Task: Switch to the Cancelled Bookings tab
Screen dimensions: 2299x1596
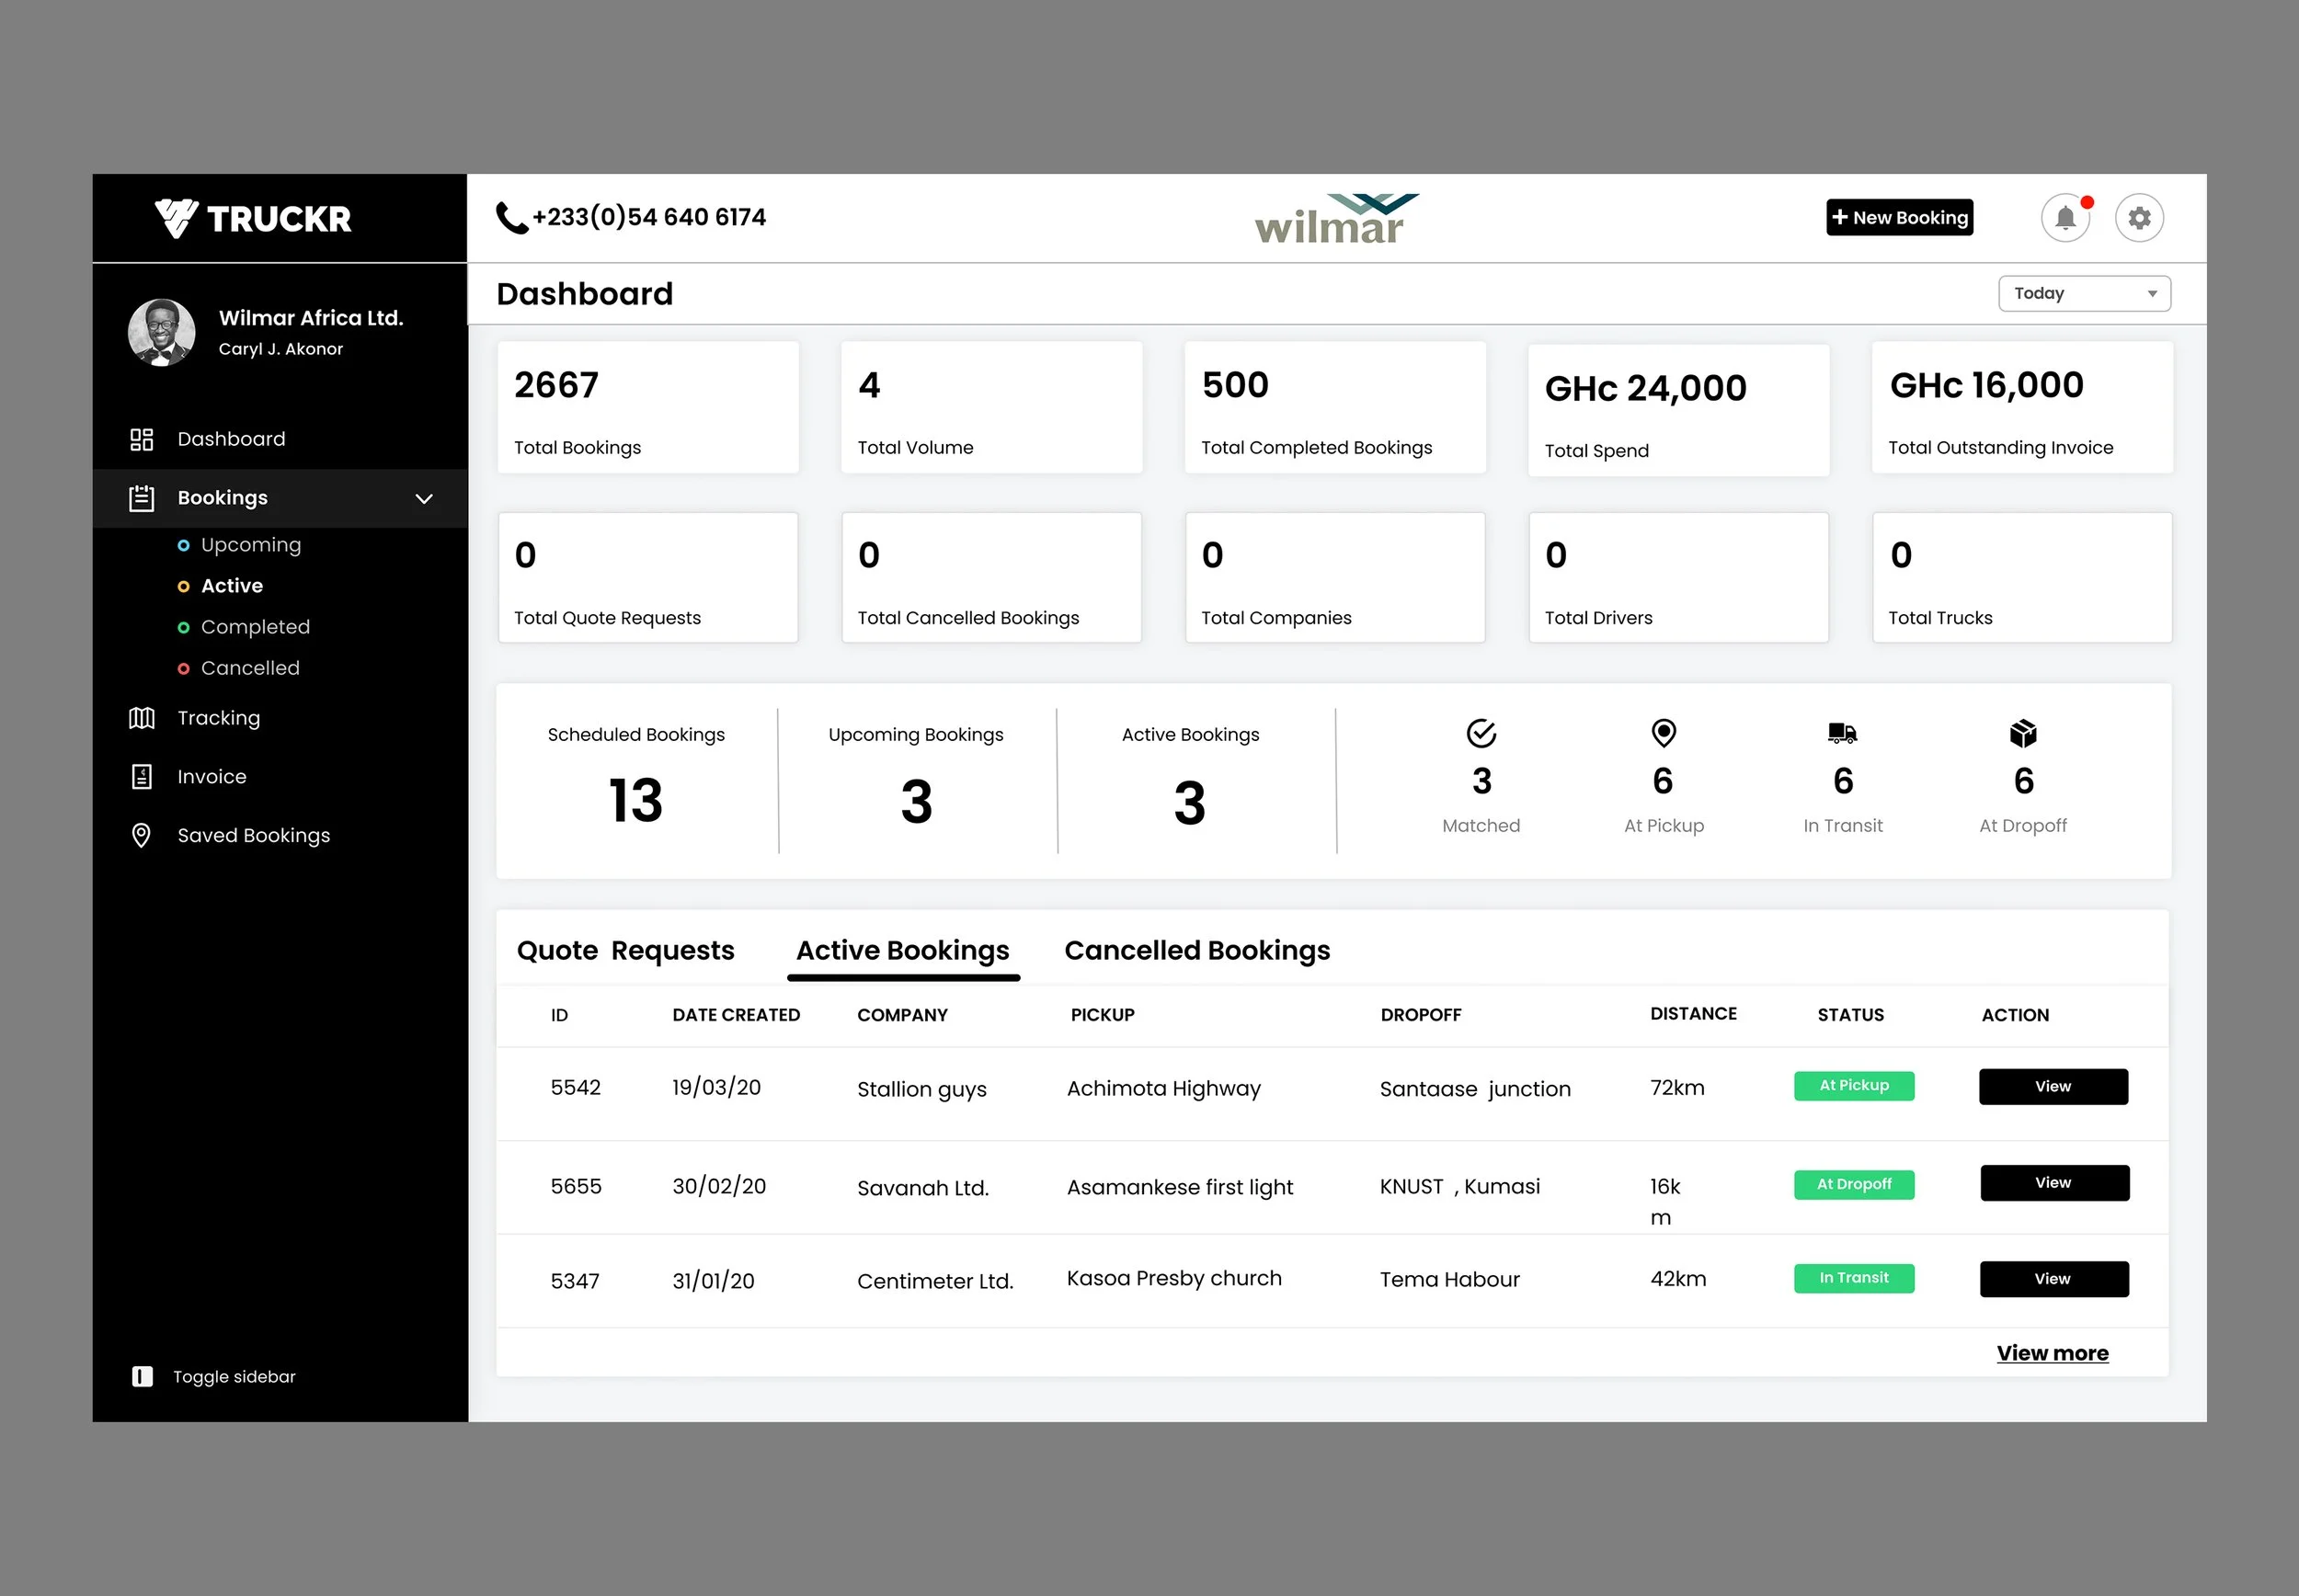Action: 1197,950
